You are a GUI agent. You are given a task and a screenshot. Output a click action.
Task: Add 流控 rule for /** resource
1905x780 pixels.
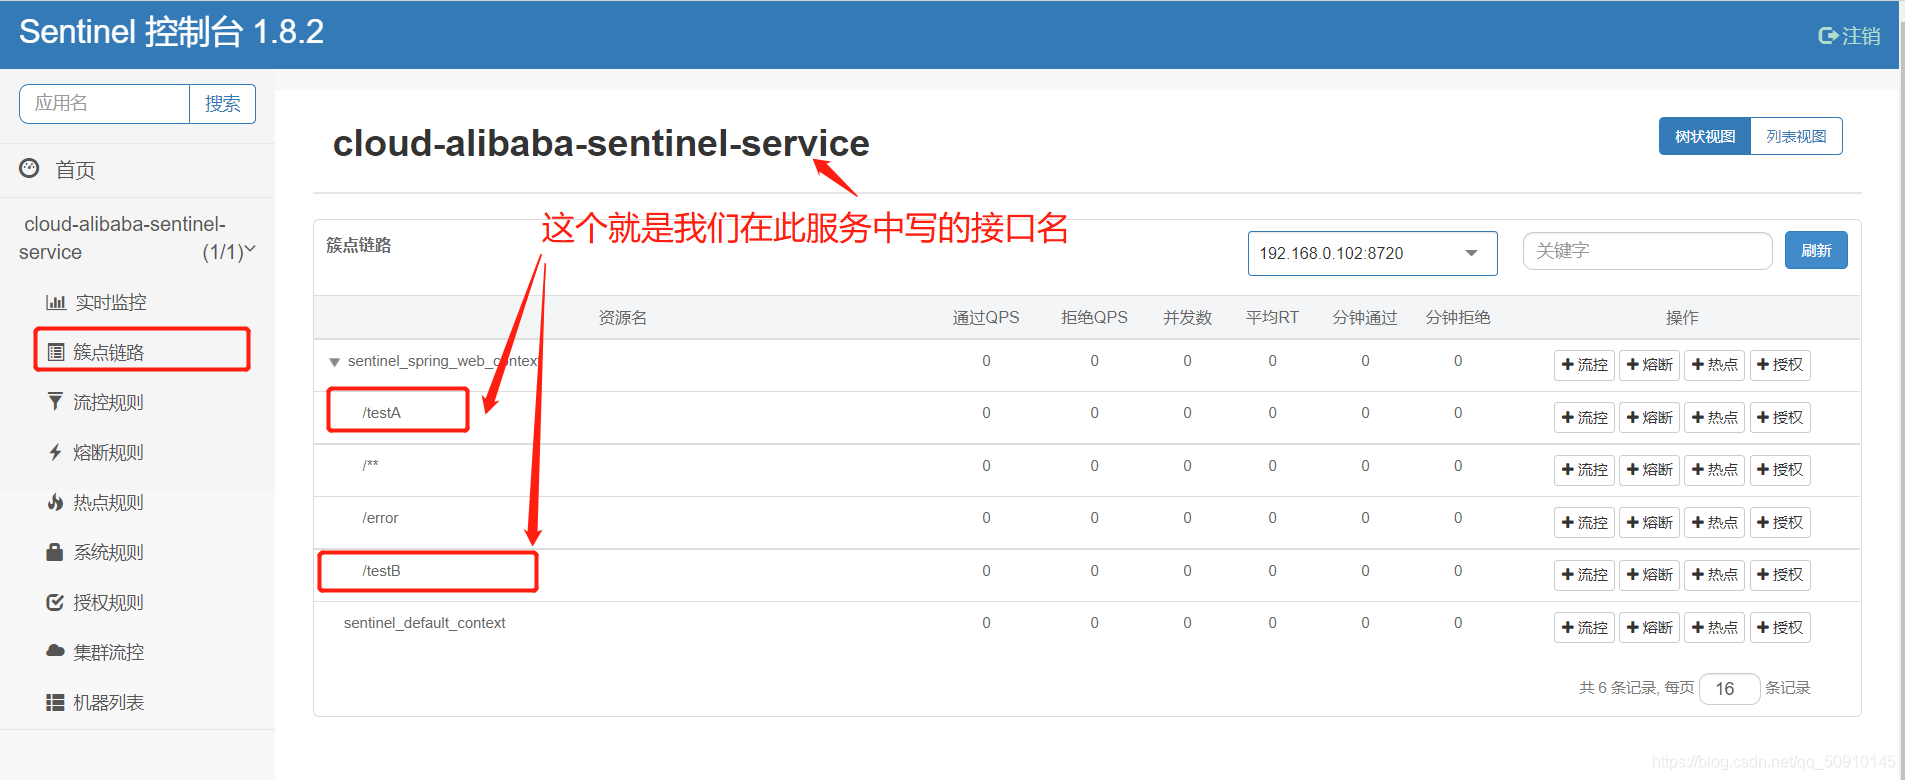tap(1584, 469)
